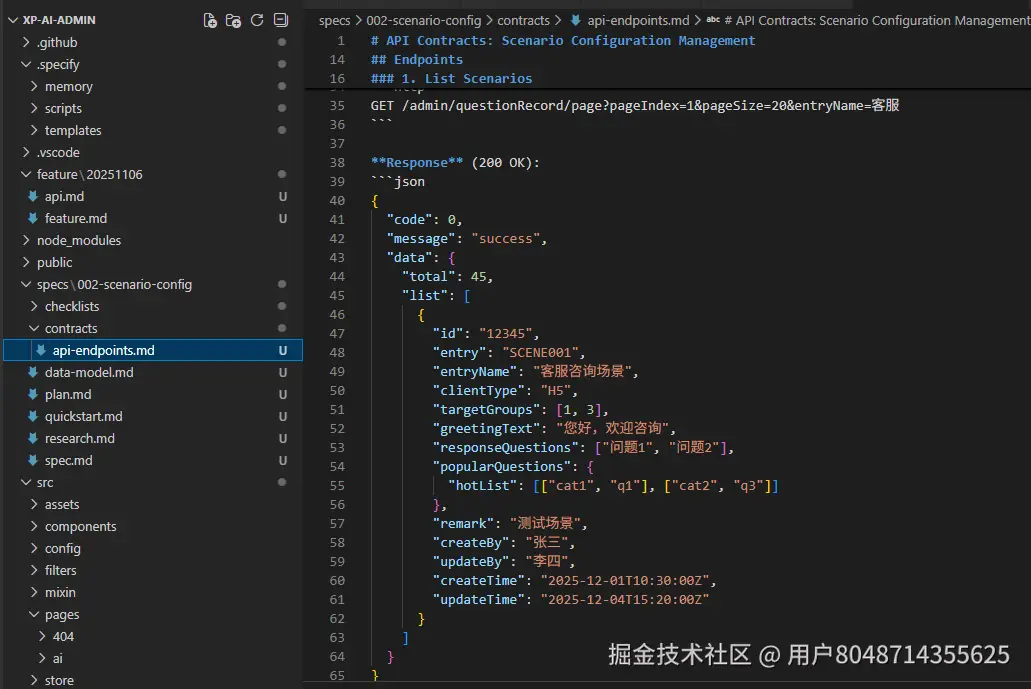The image size is (1031, 689).
Task: Collapse the contracts folder in tree
Action: pyautogui.click(x=34, y=329)
